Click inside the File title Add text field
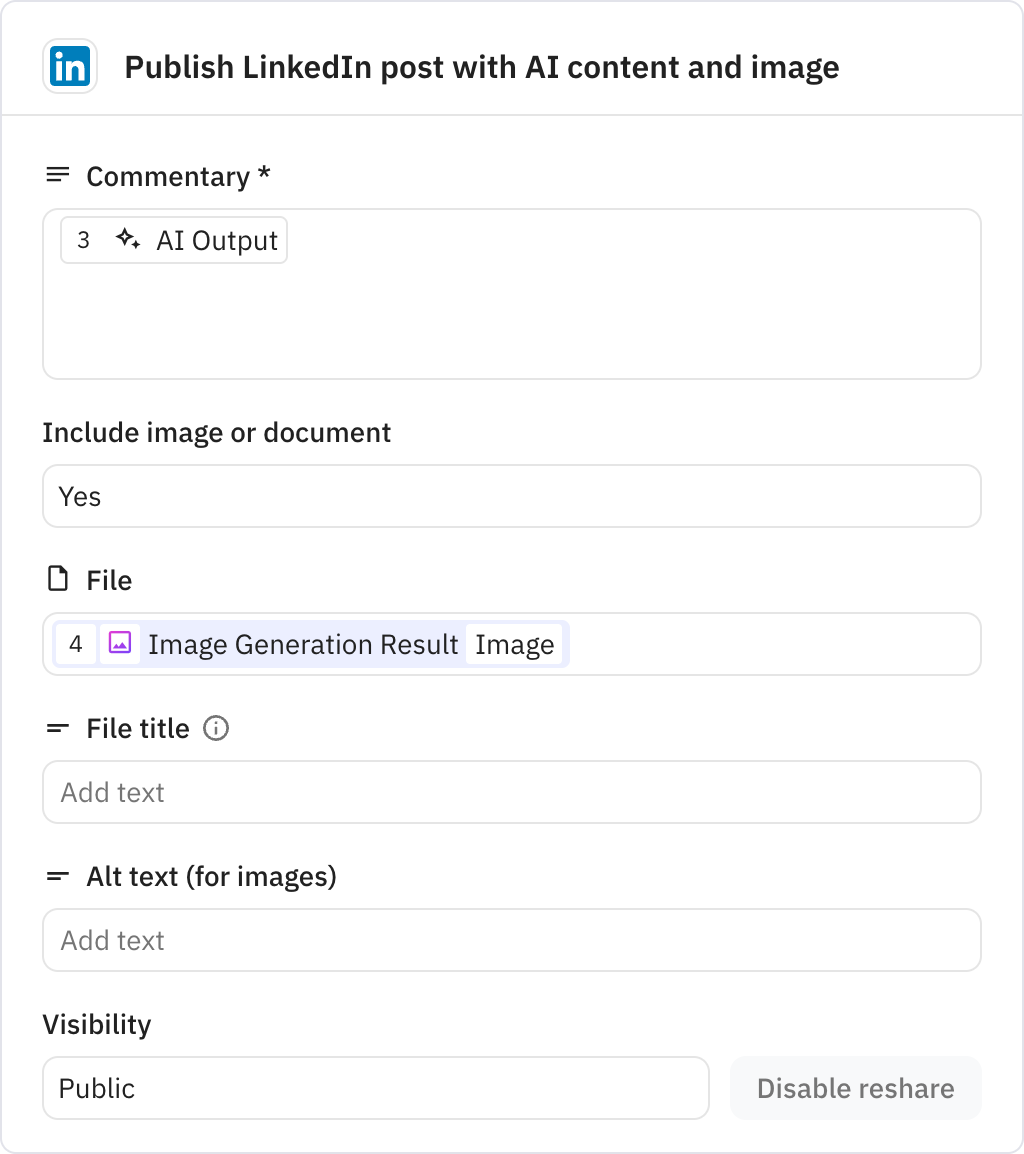The image size is (1024, 1154). [x=512, y=792]
